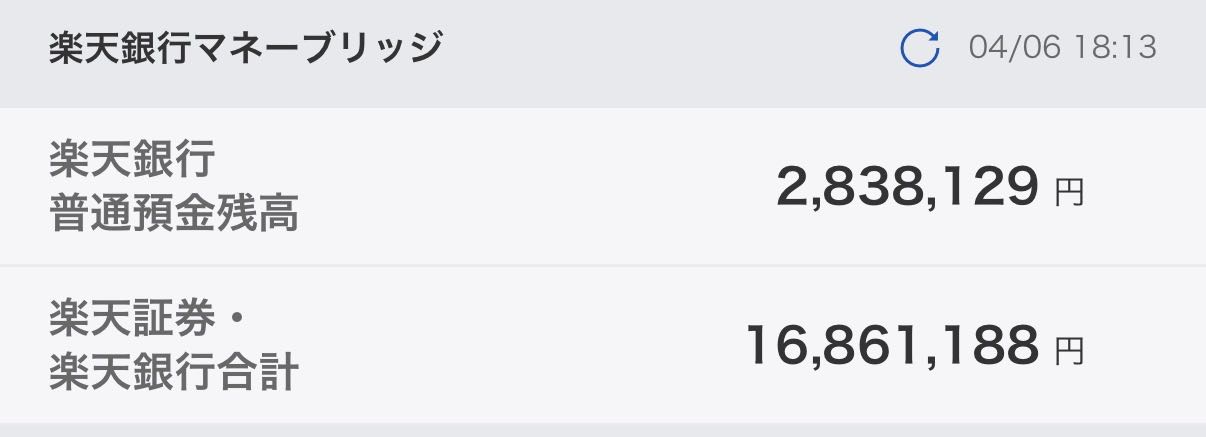
Task: Tap the 円 symbol beside 16,861,188
Action: [x=1069, y=349]
